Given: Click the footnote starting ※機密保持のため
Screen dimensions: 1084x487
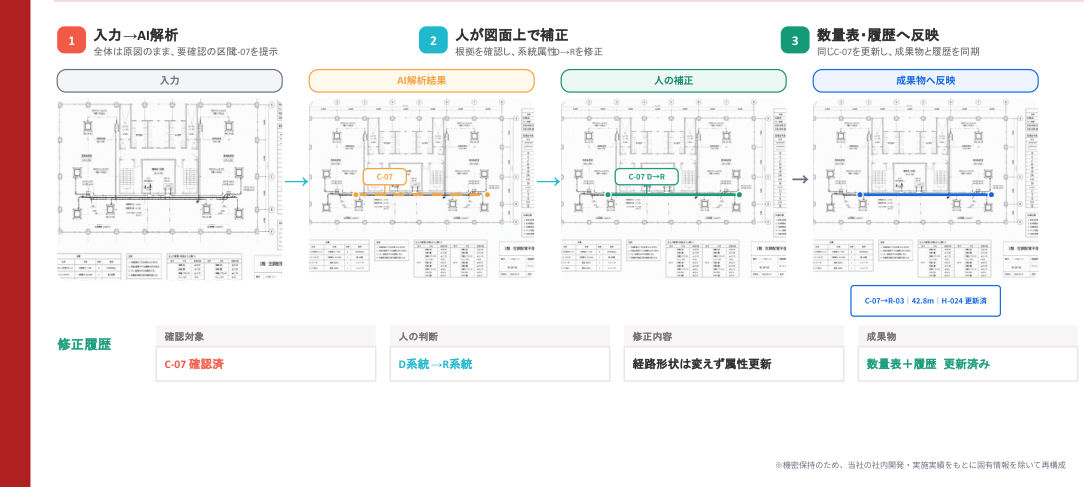Looking at the screenshot, I should (920, 466).
